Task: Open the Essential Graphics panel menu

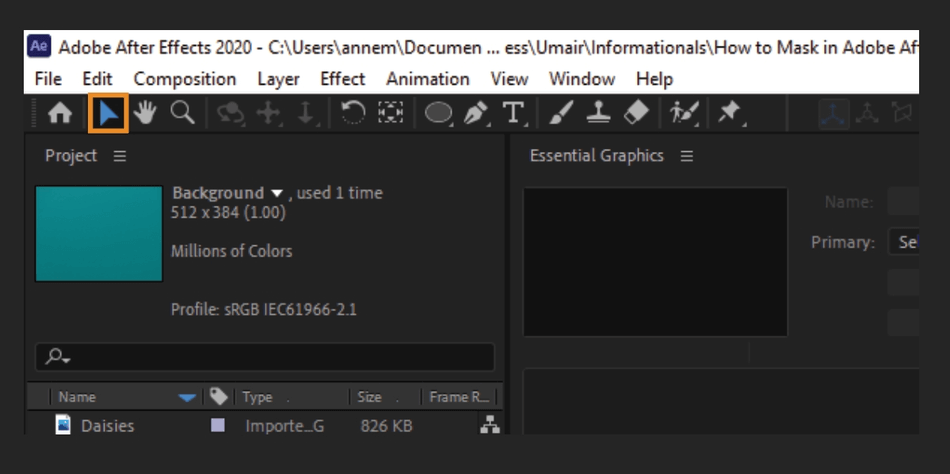Action: 686,156
